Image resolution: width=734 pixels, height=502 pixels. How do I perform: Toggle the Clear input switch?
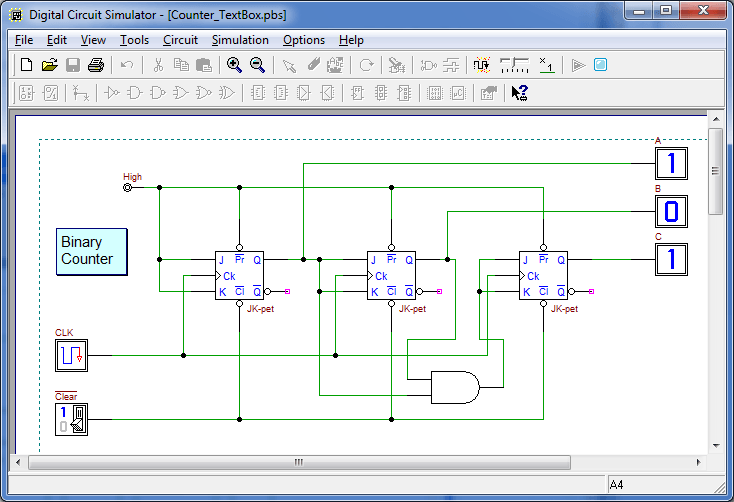(72, 418)
